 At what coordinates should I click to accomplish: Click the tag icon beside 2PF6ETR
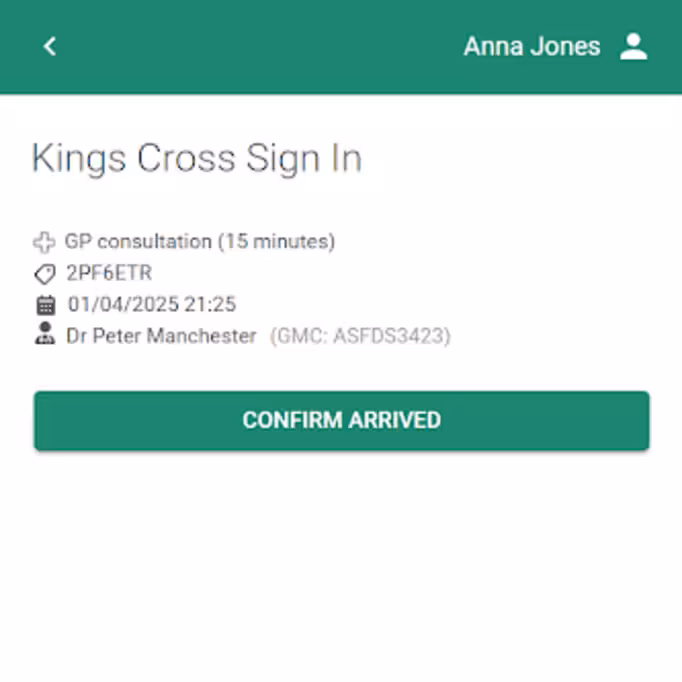tap(44, 274)
